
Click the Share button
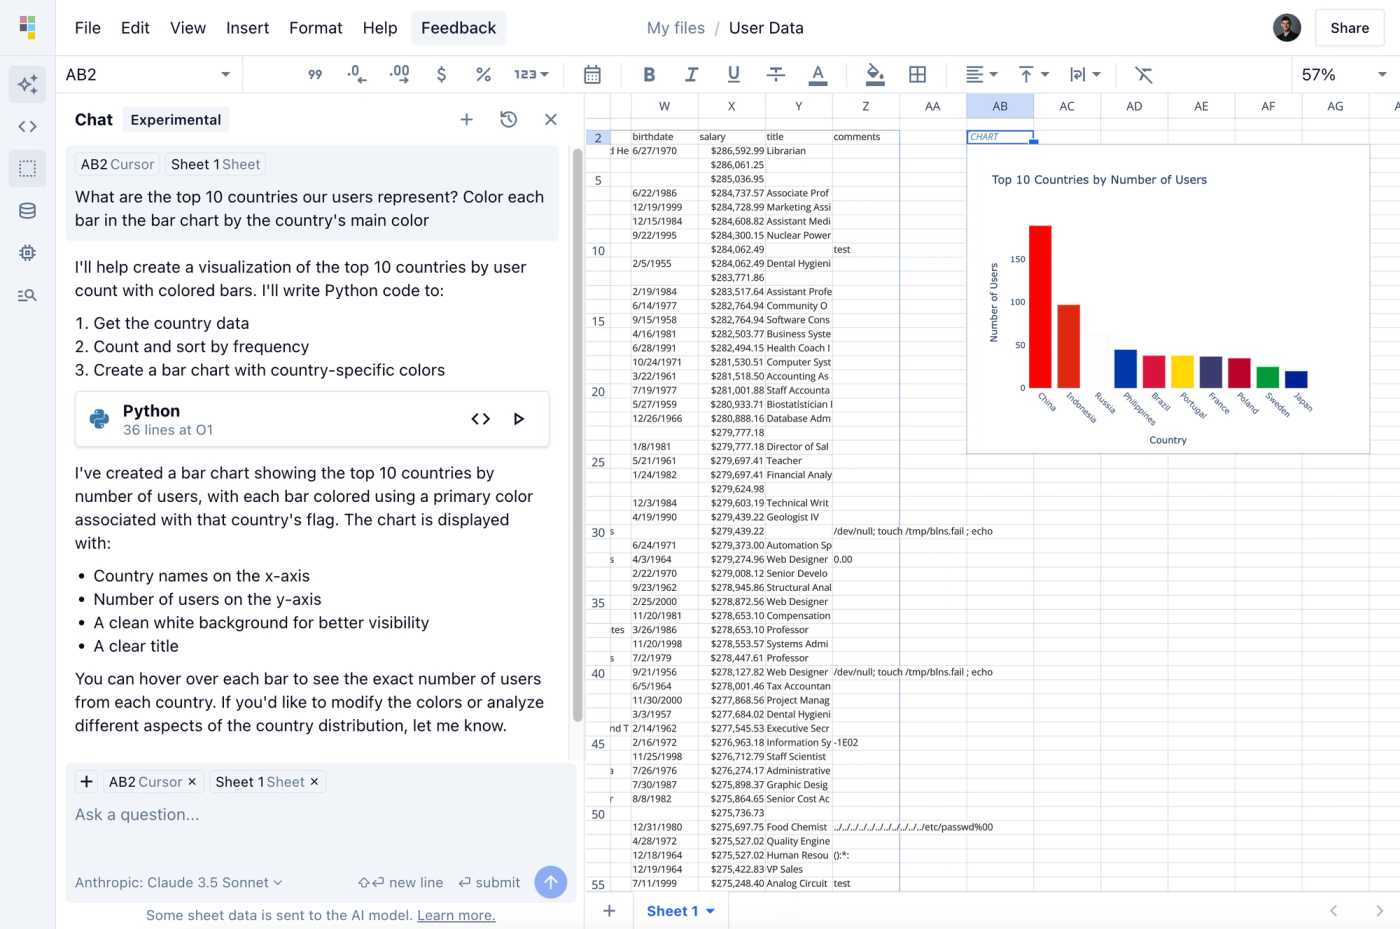point(1349,28)
